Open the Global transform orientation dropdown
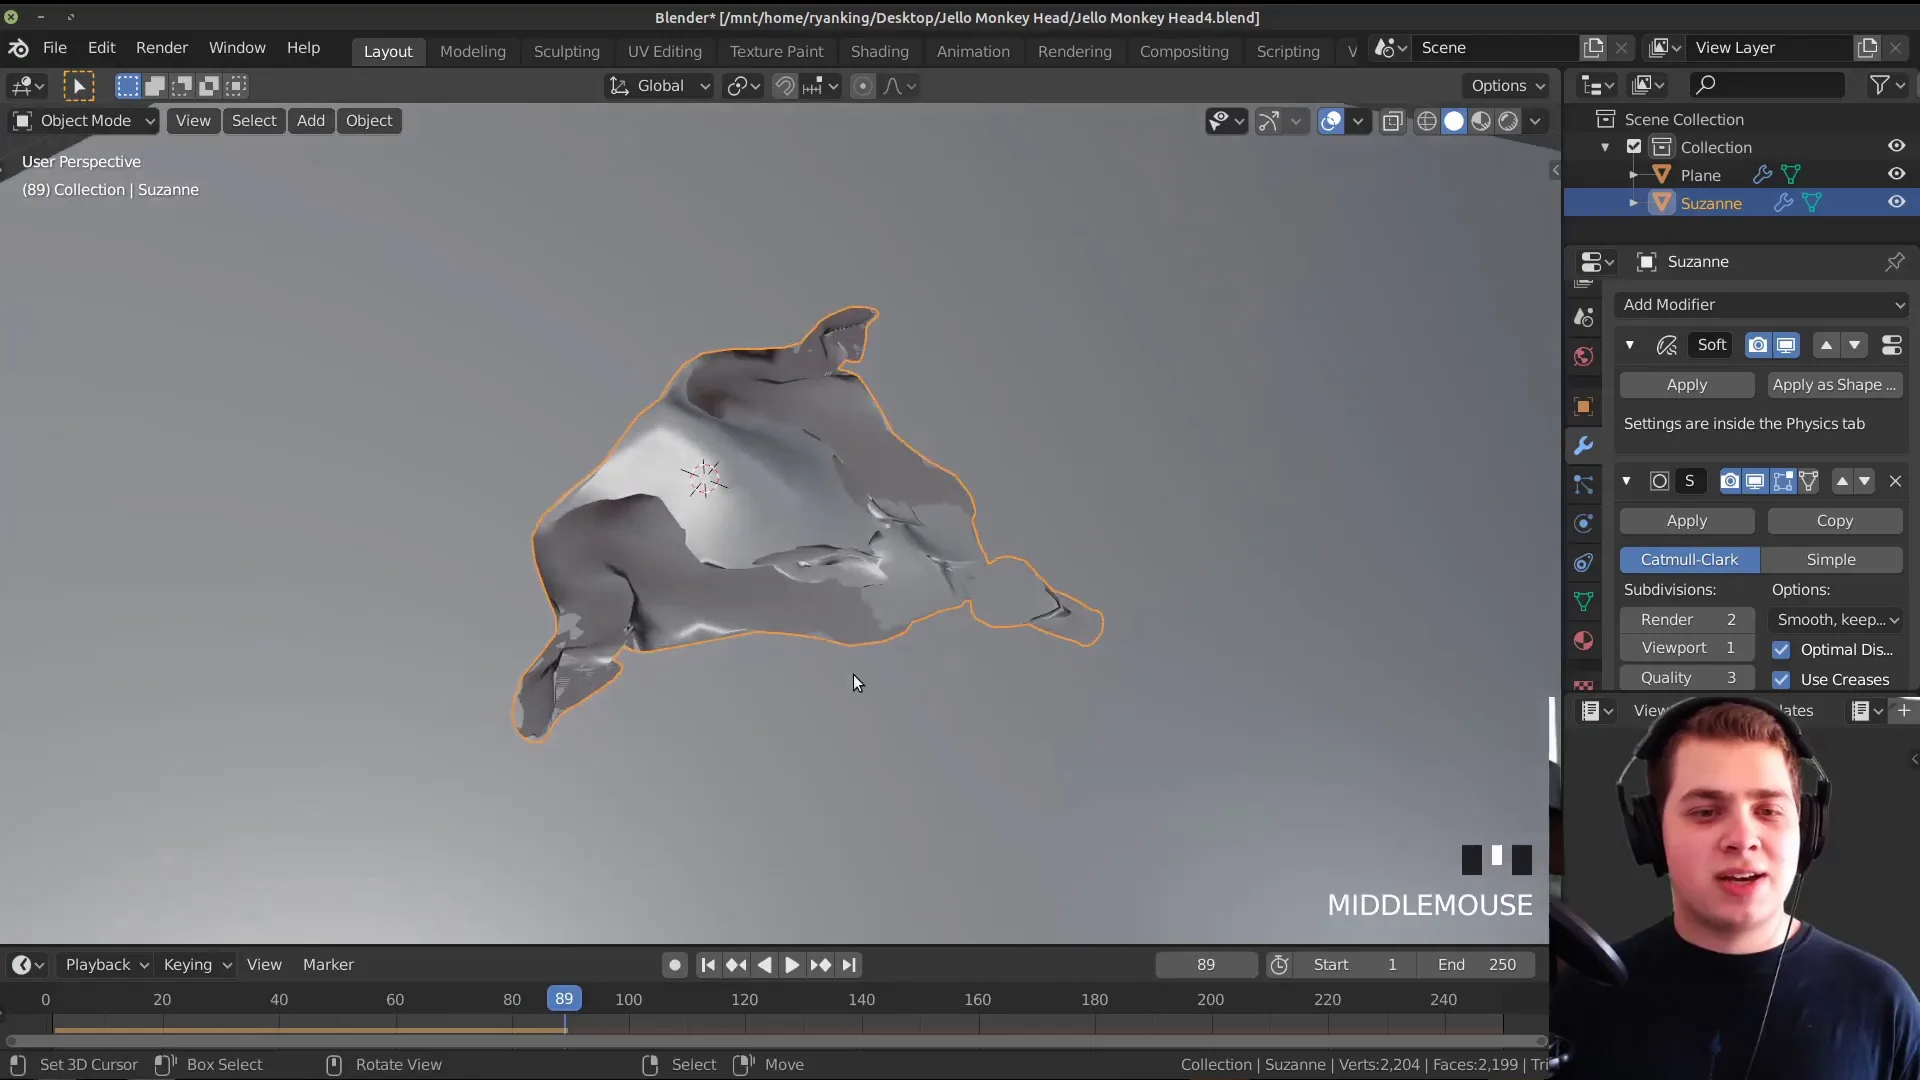The width and height of the screenshot is (1920, 1080). click(x=660, y=86)
